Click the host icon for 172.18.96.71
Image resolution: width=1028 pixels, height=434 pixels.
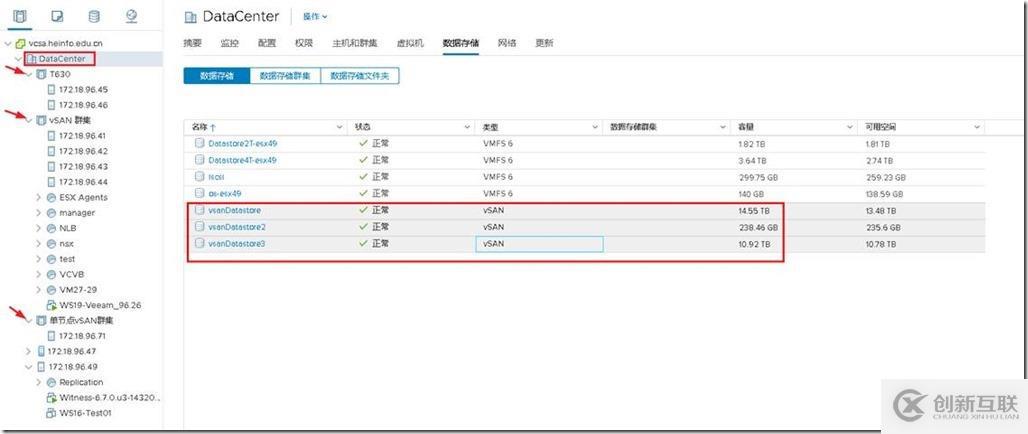click(52, 336)
